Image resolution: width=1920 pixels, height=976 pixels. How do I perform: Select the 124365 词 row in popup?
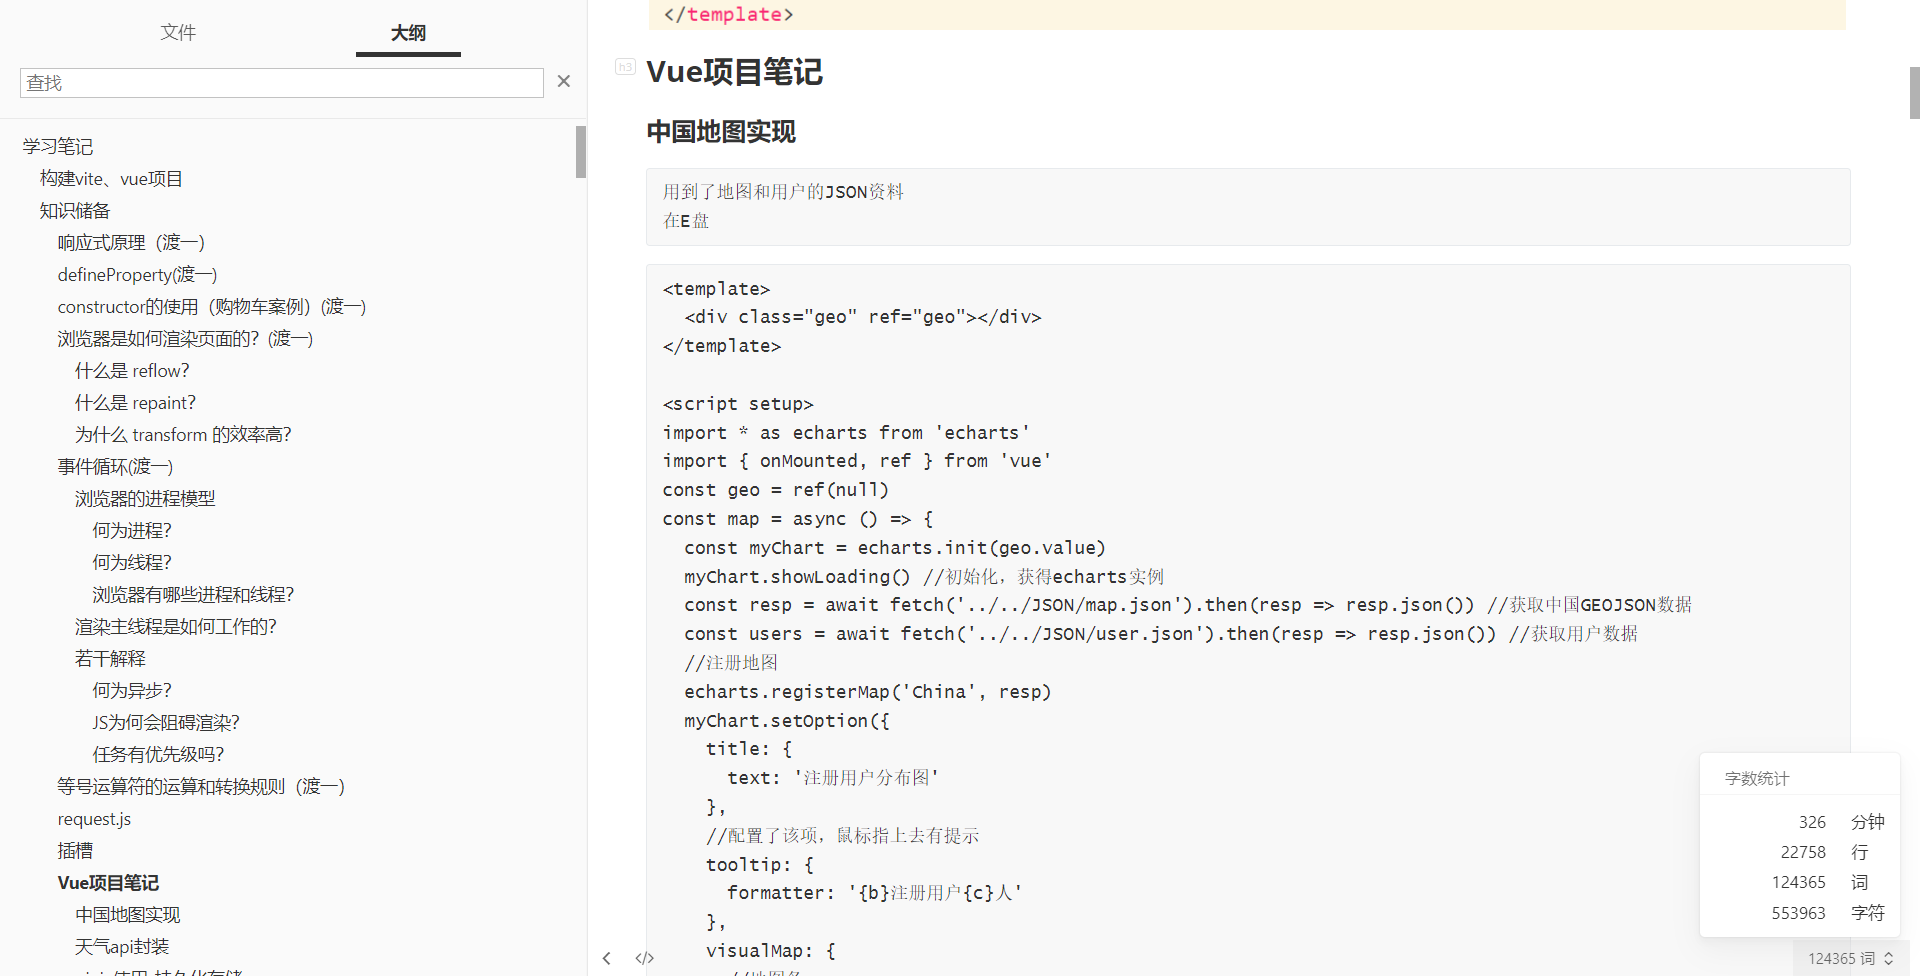1800,882
